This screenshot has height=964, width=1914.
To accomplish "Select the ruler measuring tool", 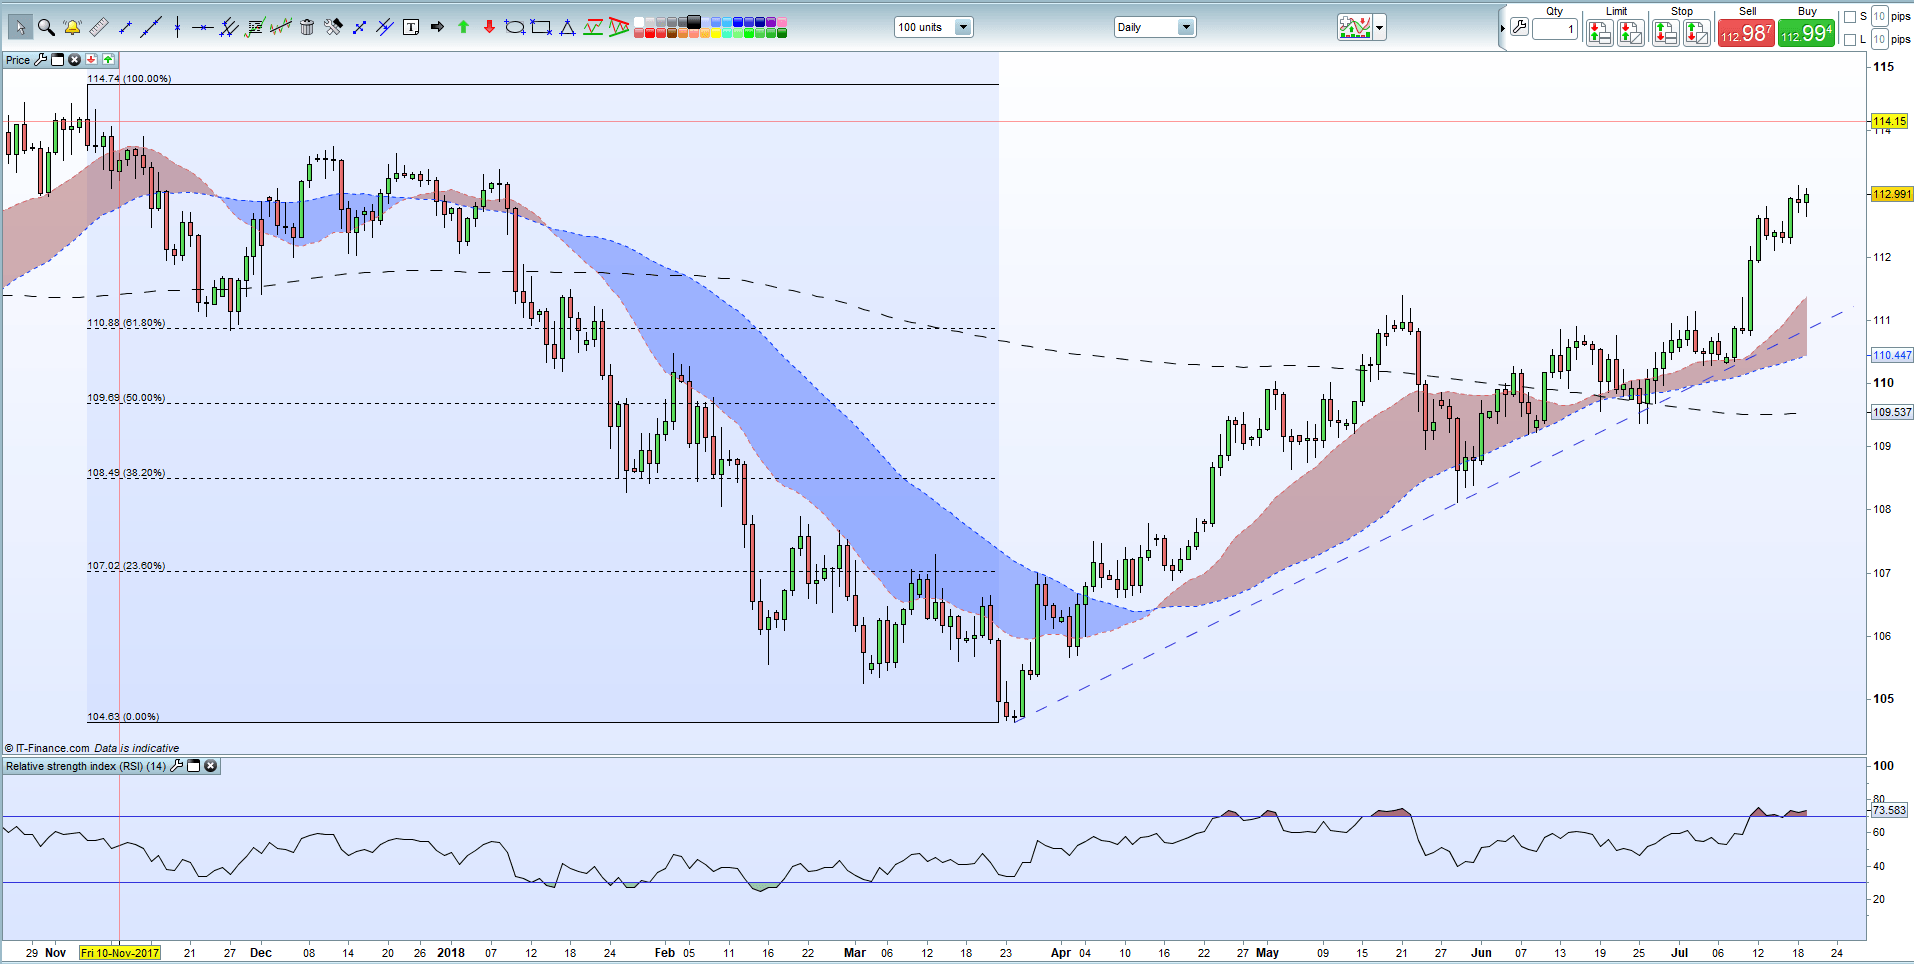I will coord(99,27).
